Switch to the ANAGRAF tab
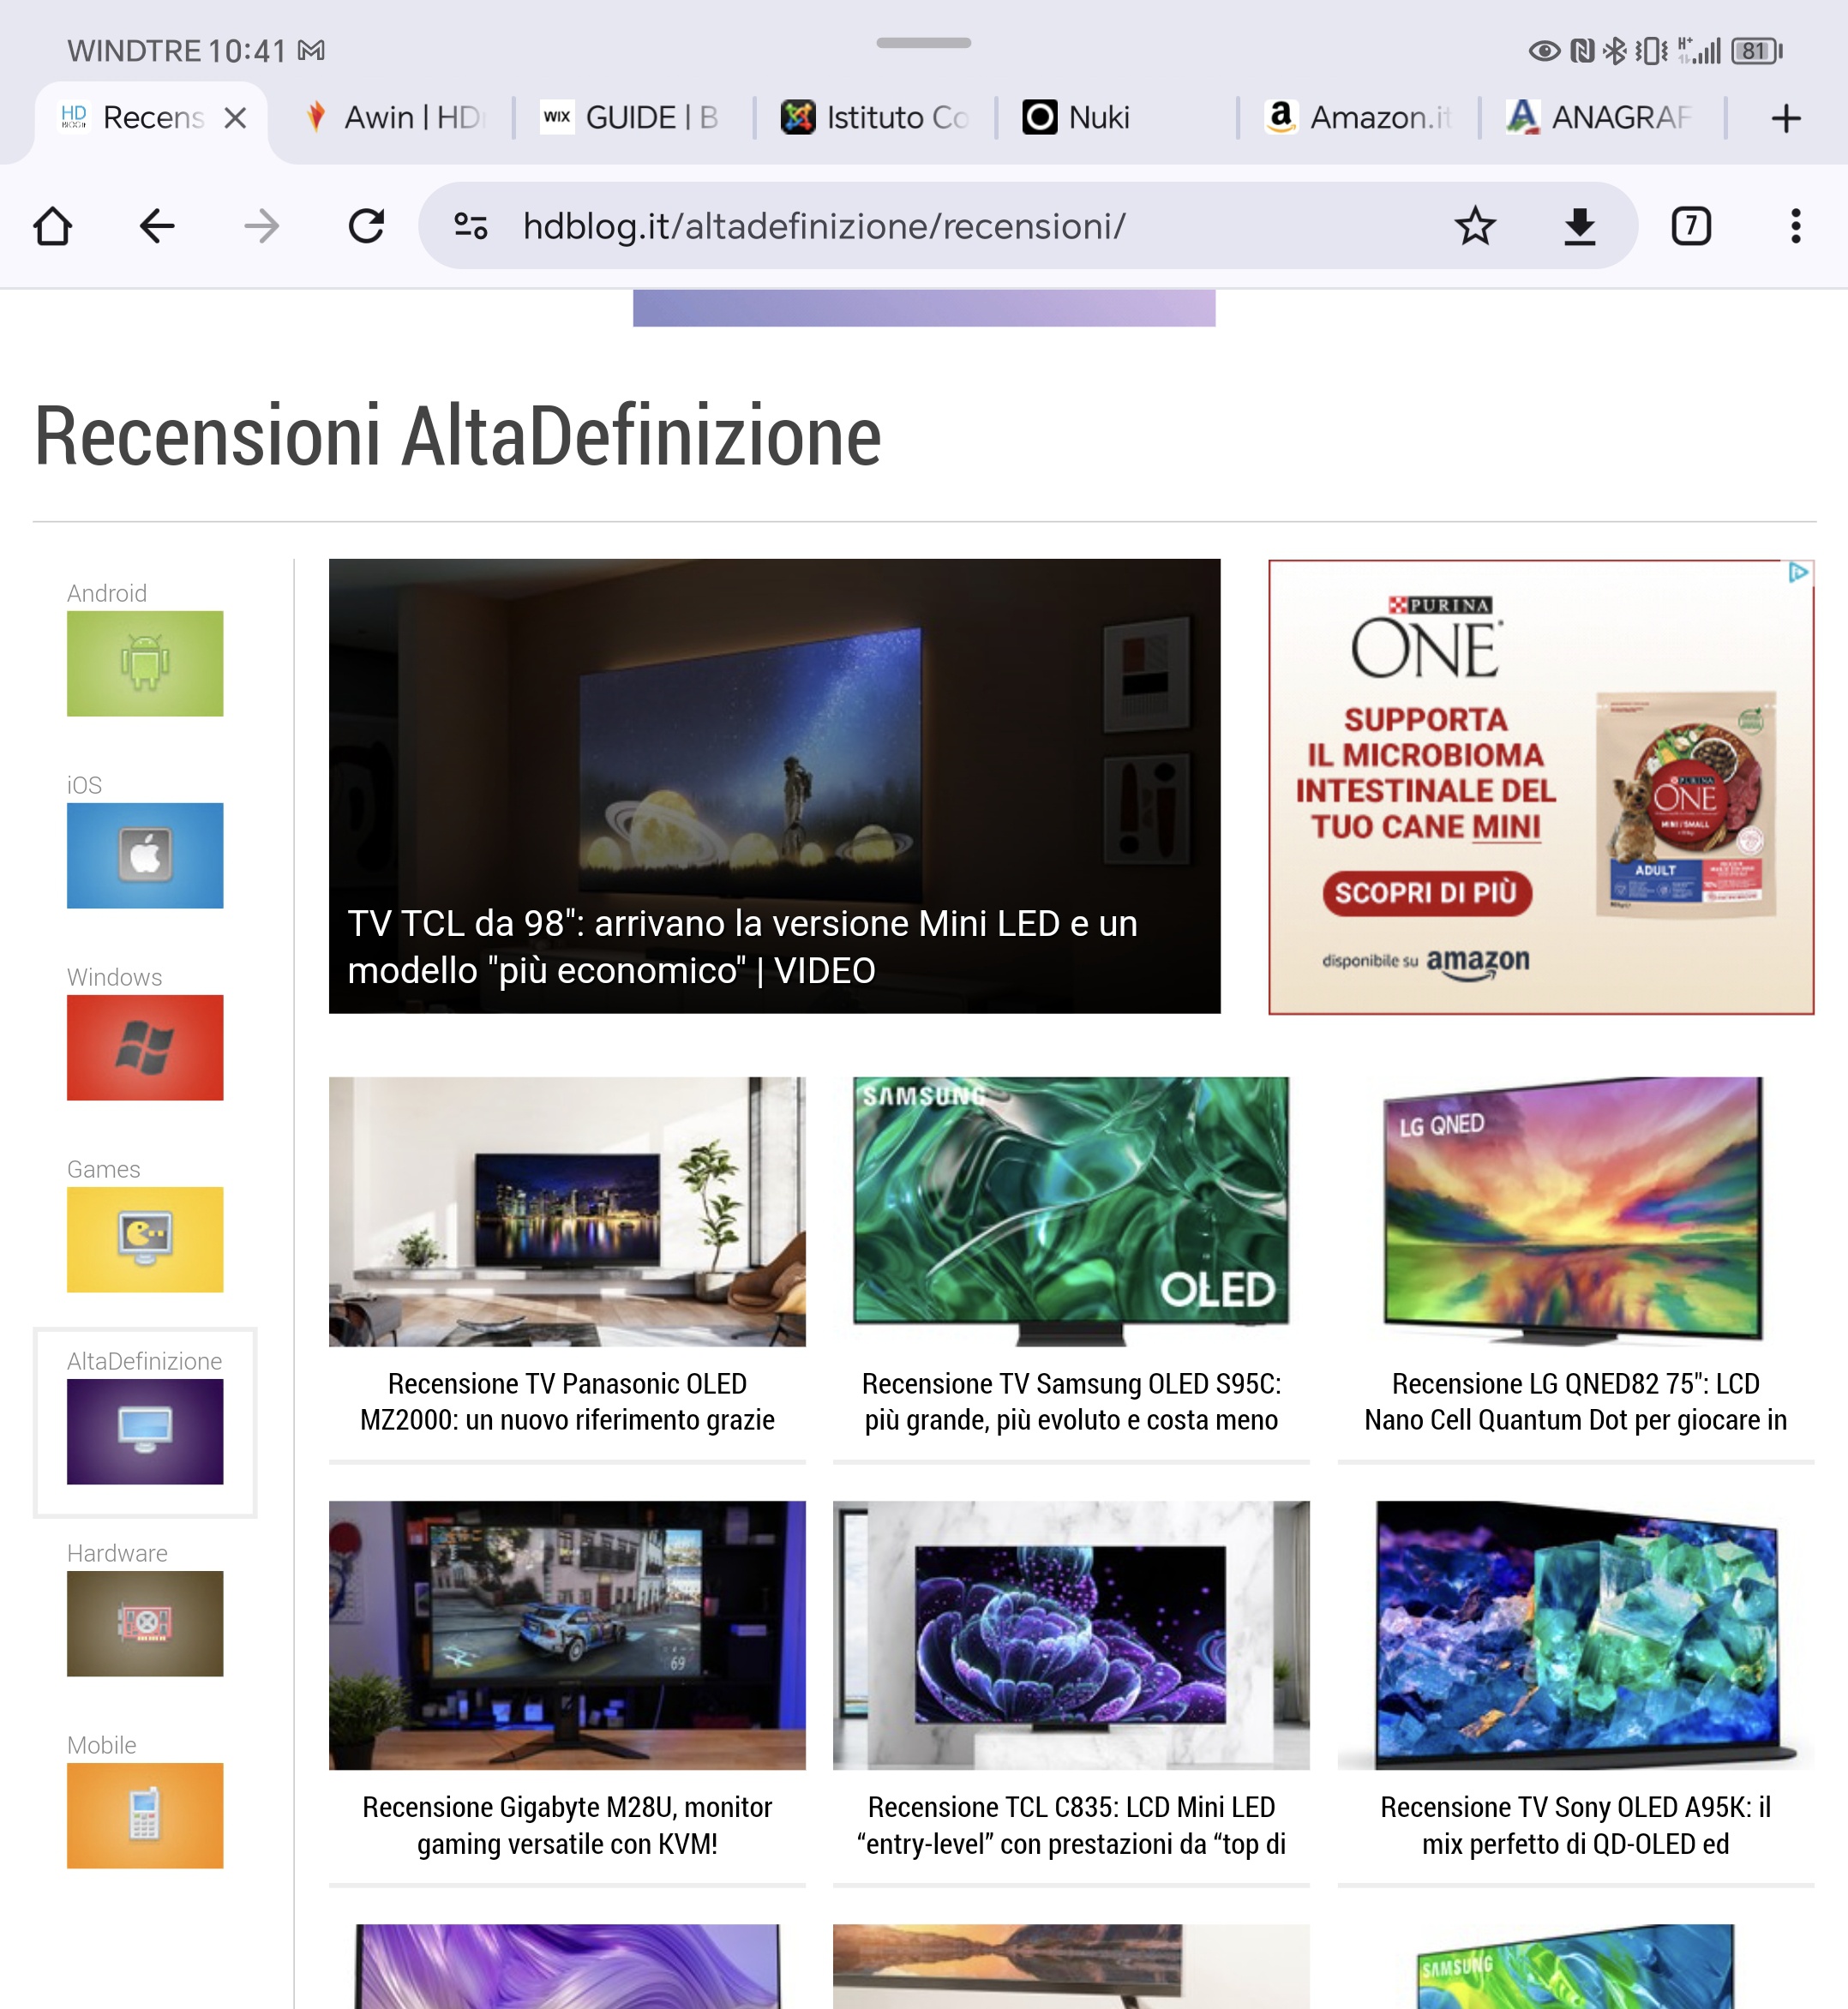The width and height of the screenshot is (1848, 2009). pyautogui.click(x=1600, y=118)
